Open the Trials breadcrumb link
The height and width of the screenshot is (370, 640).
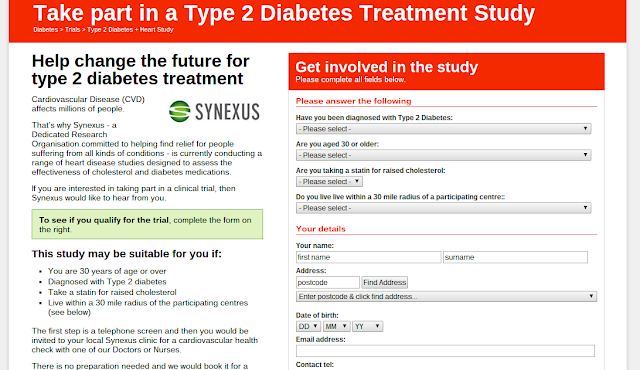(72, 30)
